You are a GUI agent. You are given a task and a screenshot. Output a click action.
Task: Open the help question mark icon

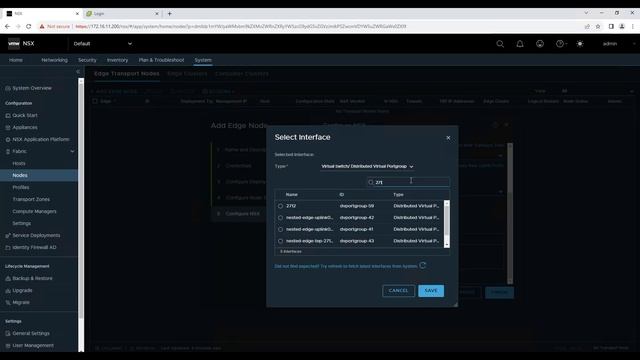coord(560,44)
